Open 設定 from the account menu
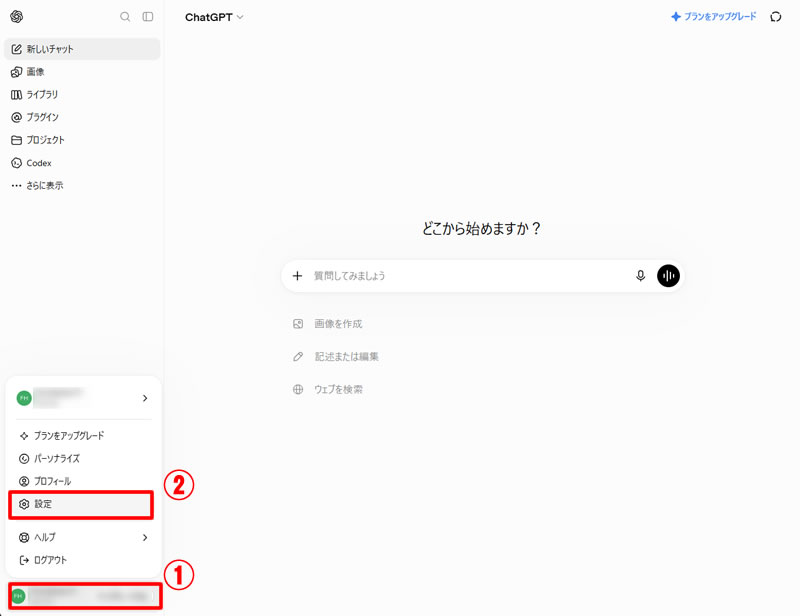 [x=81, y=504]
